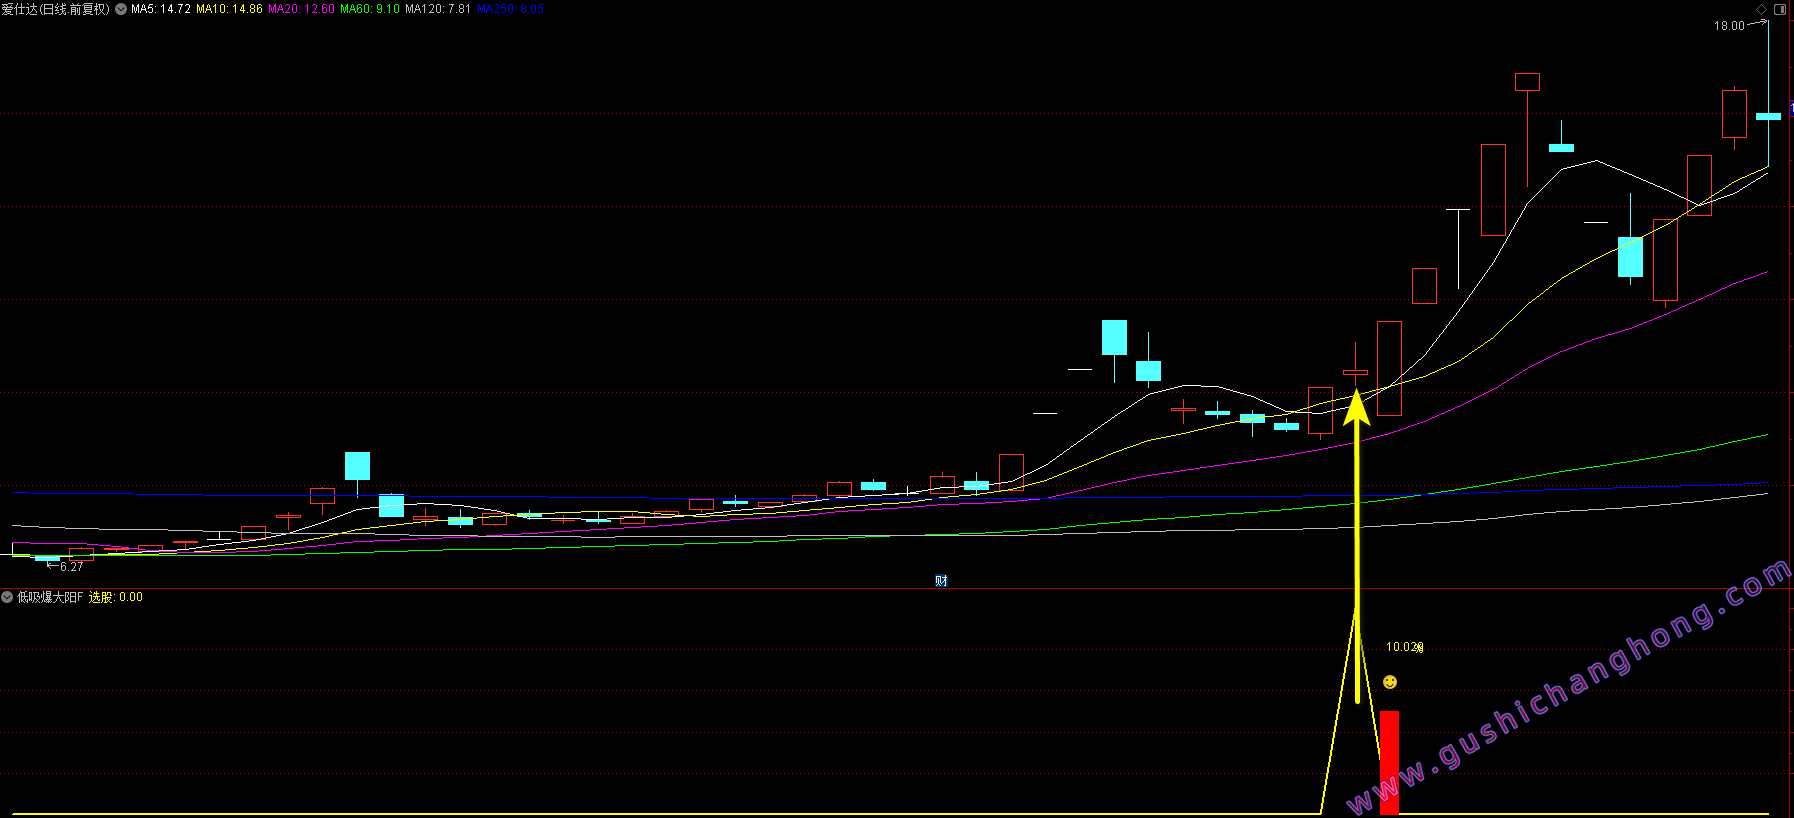The height and width of the screenshot is (818, 1794).
Task: Click the 18.00 high price label
Action: click(x=1729, y=26)
